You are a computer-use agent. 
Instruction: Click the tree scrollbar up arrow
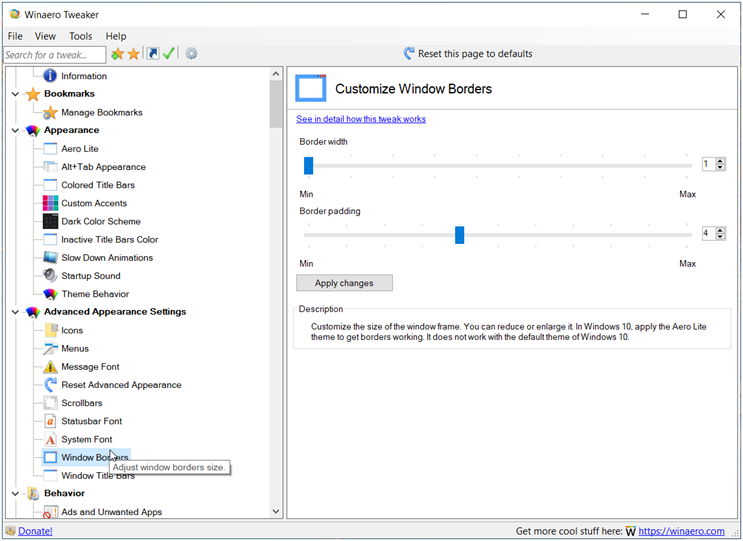[276, 74]
